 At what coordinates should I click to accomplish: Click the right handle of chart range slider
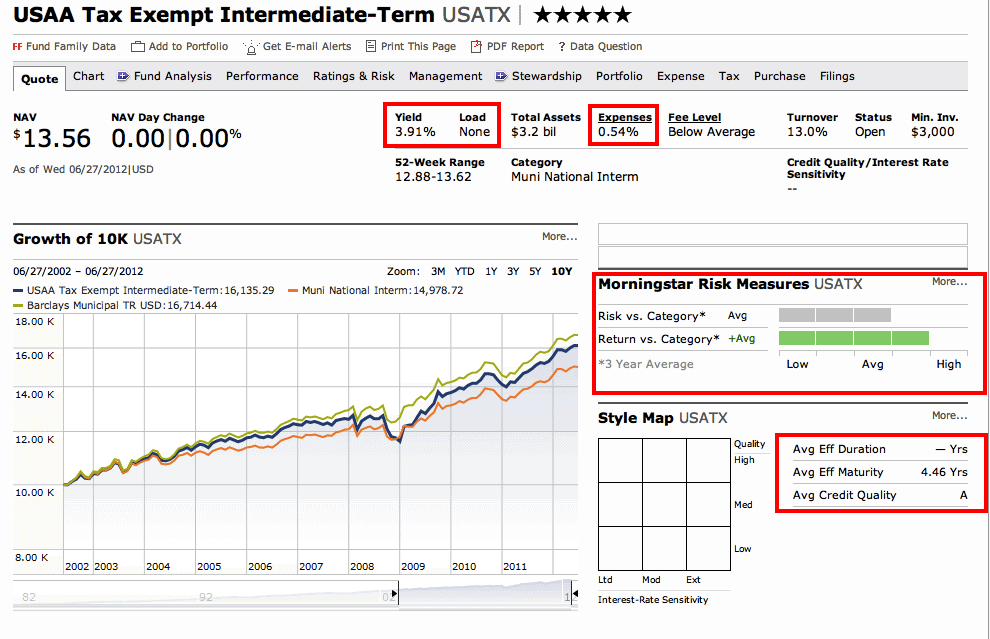click(x=573, y=594)
